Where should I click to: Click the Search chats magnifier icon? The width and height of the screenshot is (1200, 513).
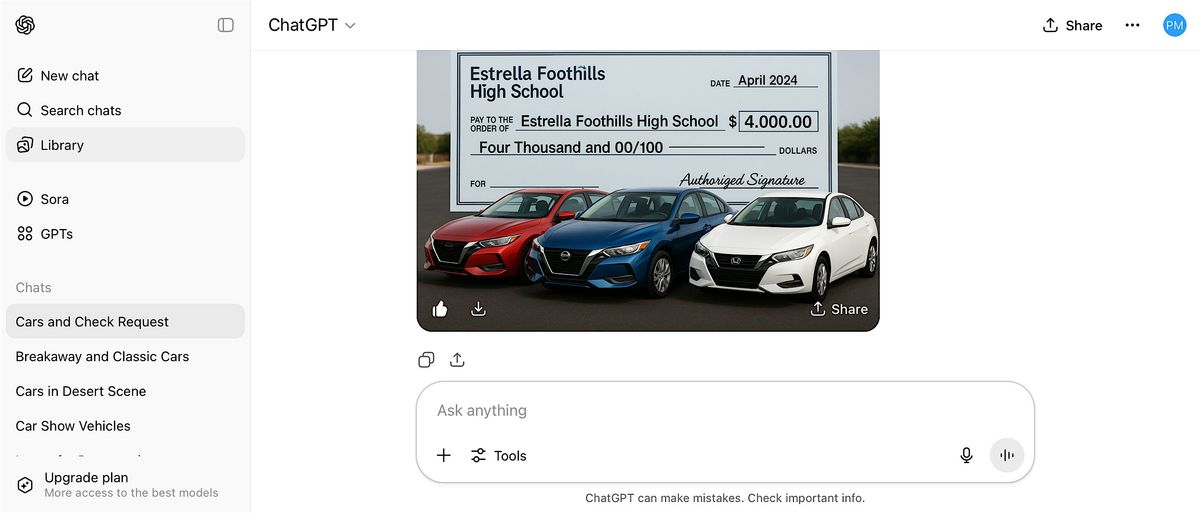click(25, 110)
